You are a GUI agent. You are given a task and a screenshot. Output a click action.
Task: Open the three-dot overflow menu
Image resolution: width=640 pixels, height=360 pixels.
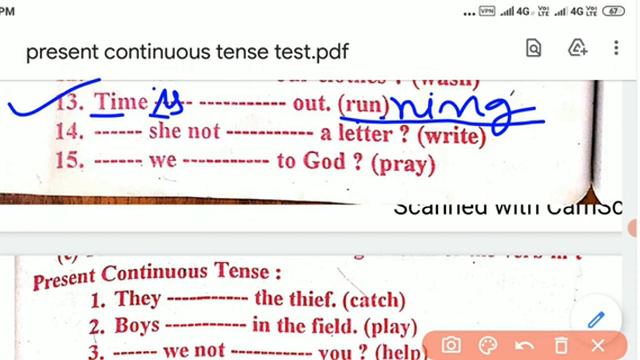tap(616, 48)
